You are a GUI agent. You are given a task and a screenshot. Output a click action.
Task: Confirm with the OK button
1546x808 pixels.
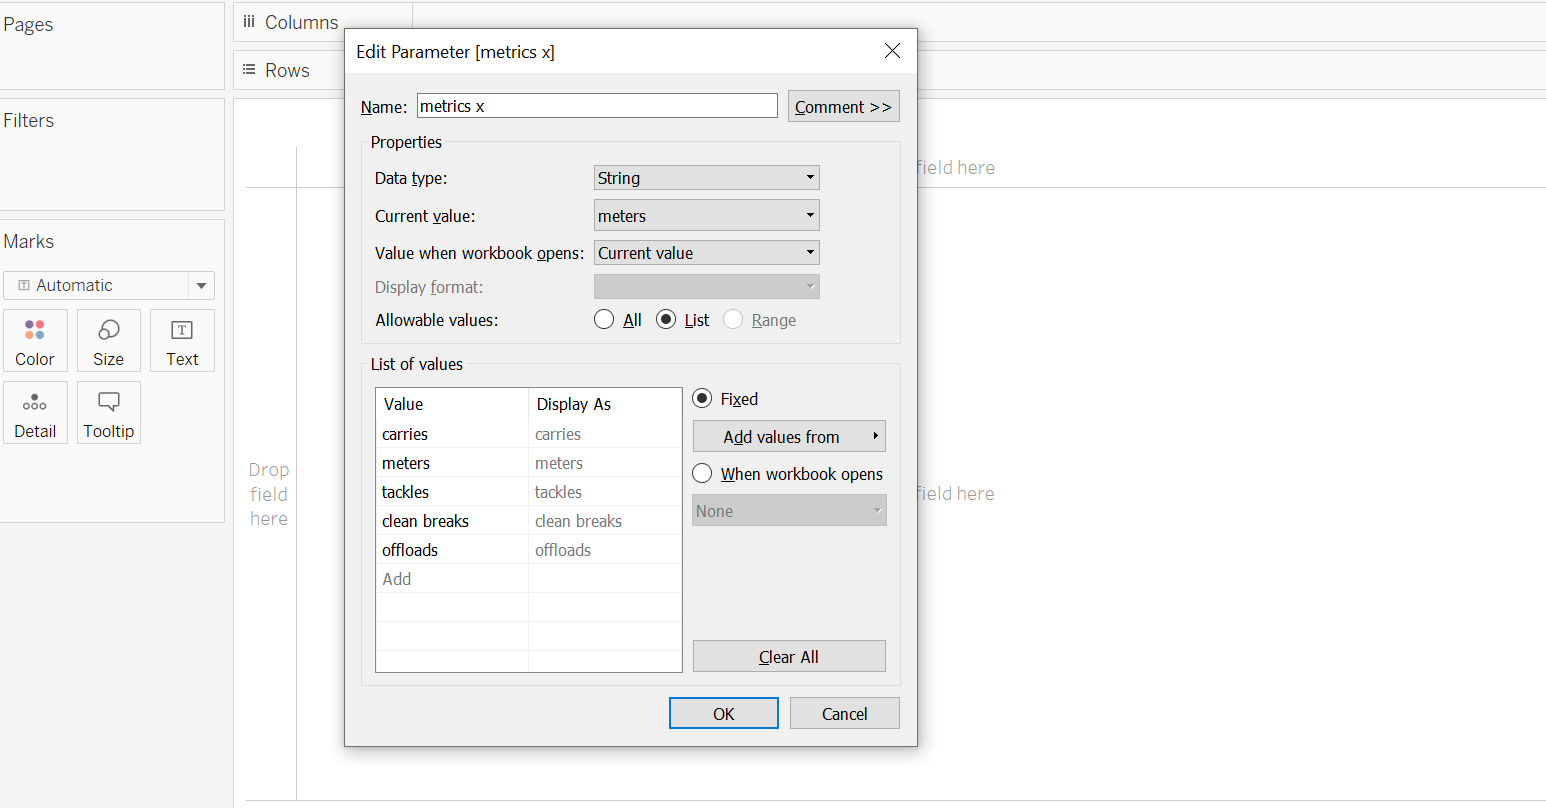coord(723,714)
